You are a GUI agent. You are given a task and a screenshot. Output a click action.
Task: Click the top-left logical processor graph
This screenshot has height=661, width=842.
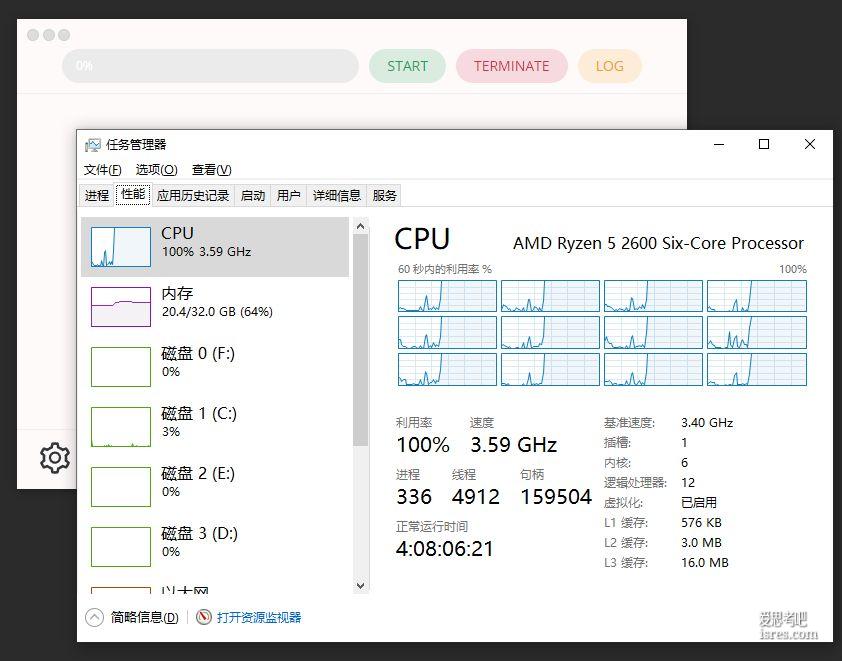pyautogui.click(x=447, y=296)
